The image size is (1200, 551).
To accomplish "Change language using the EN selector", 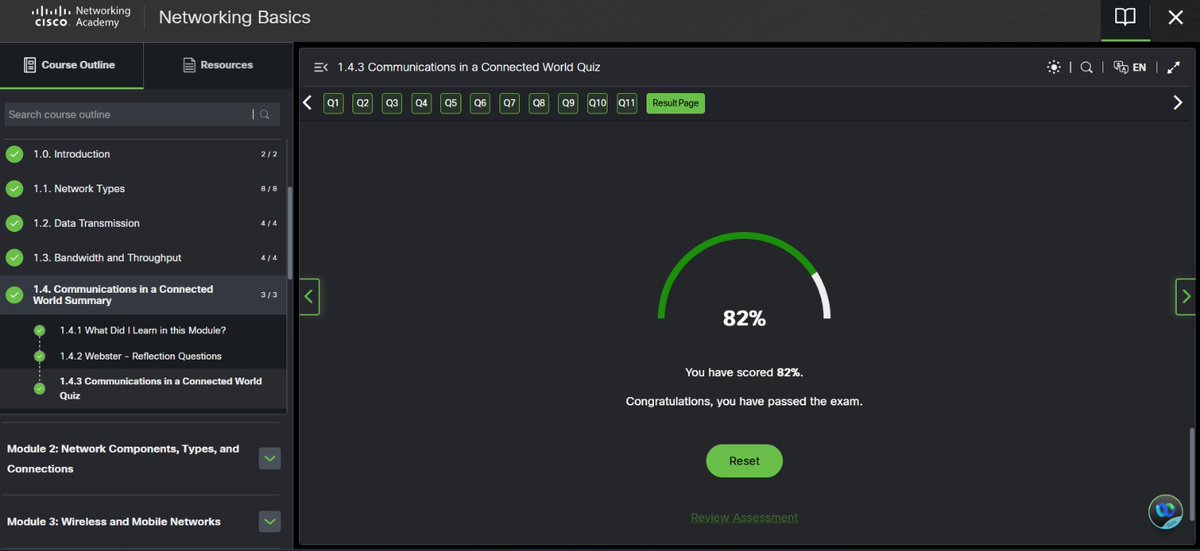I will pyautogui.click(x=1130, y=67).
